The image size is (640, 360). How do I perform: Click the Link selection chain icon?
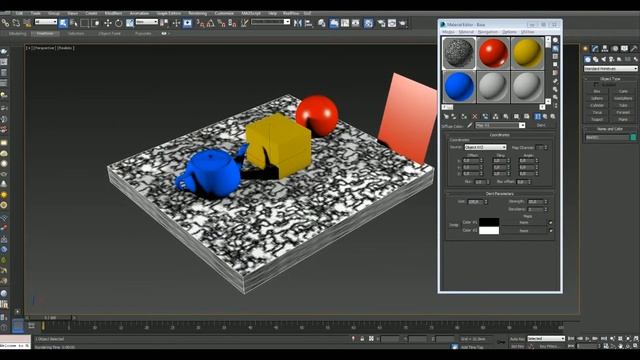click(5, 23)
